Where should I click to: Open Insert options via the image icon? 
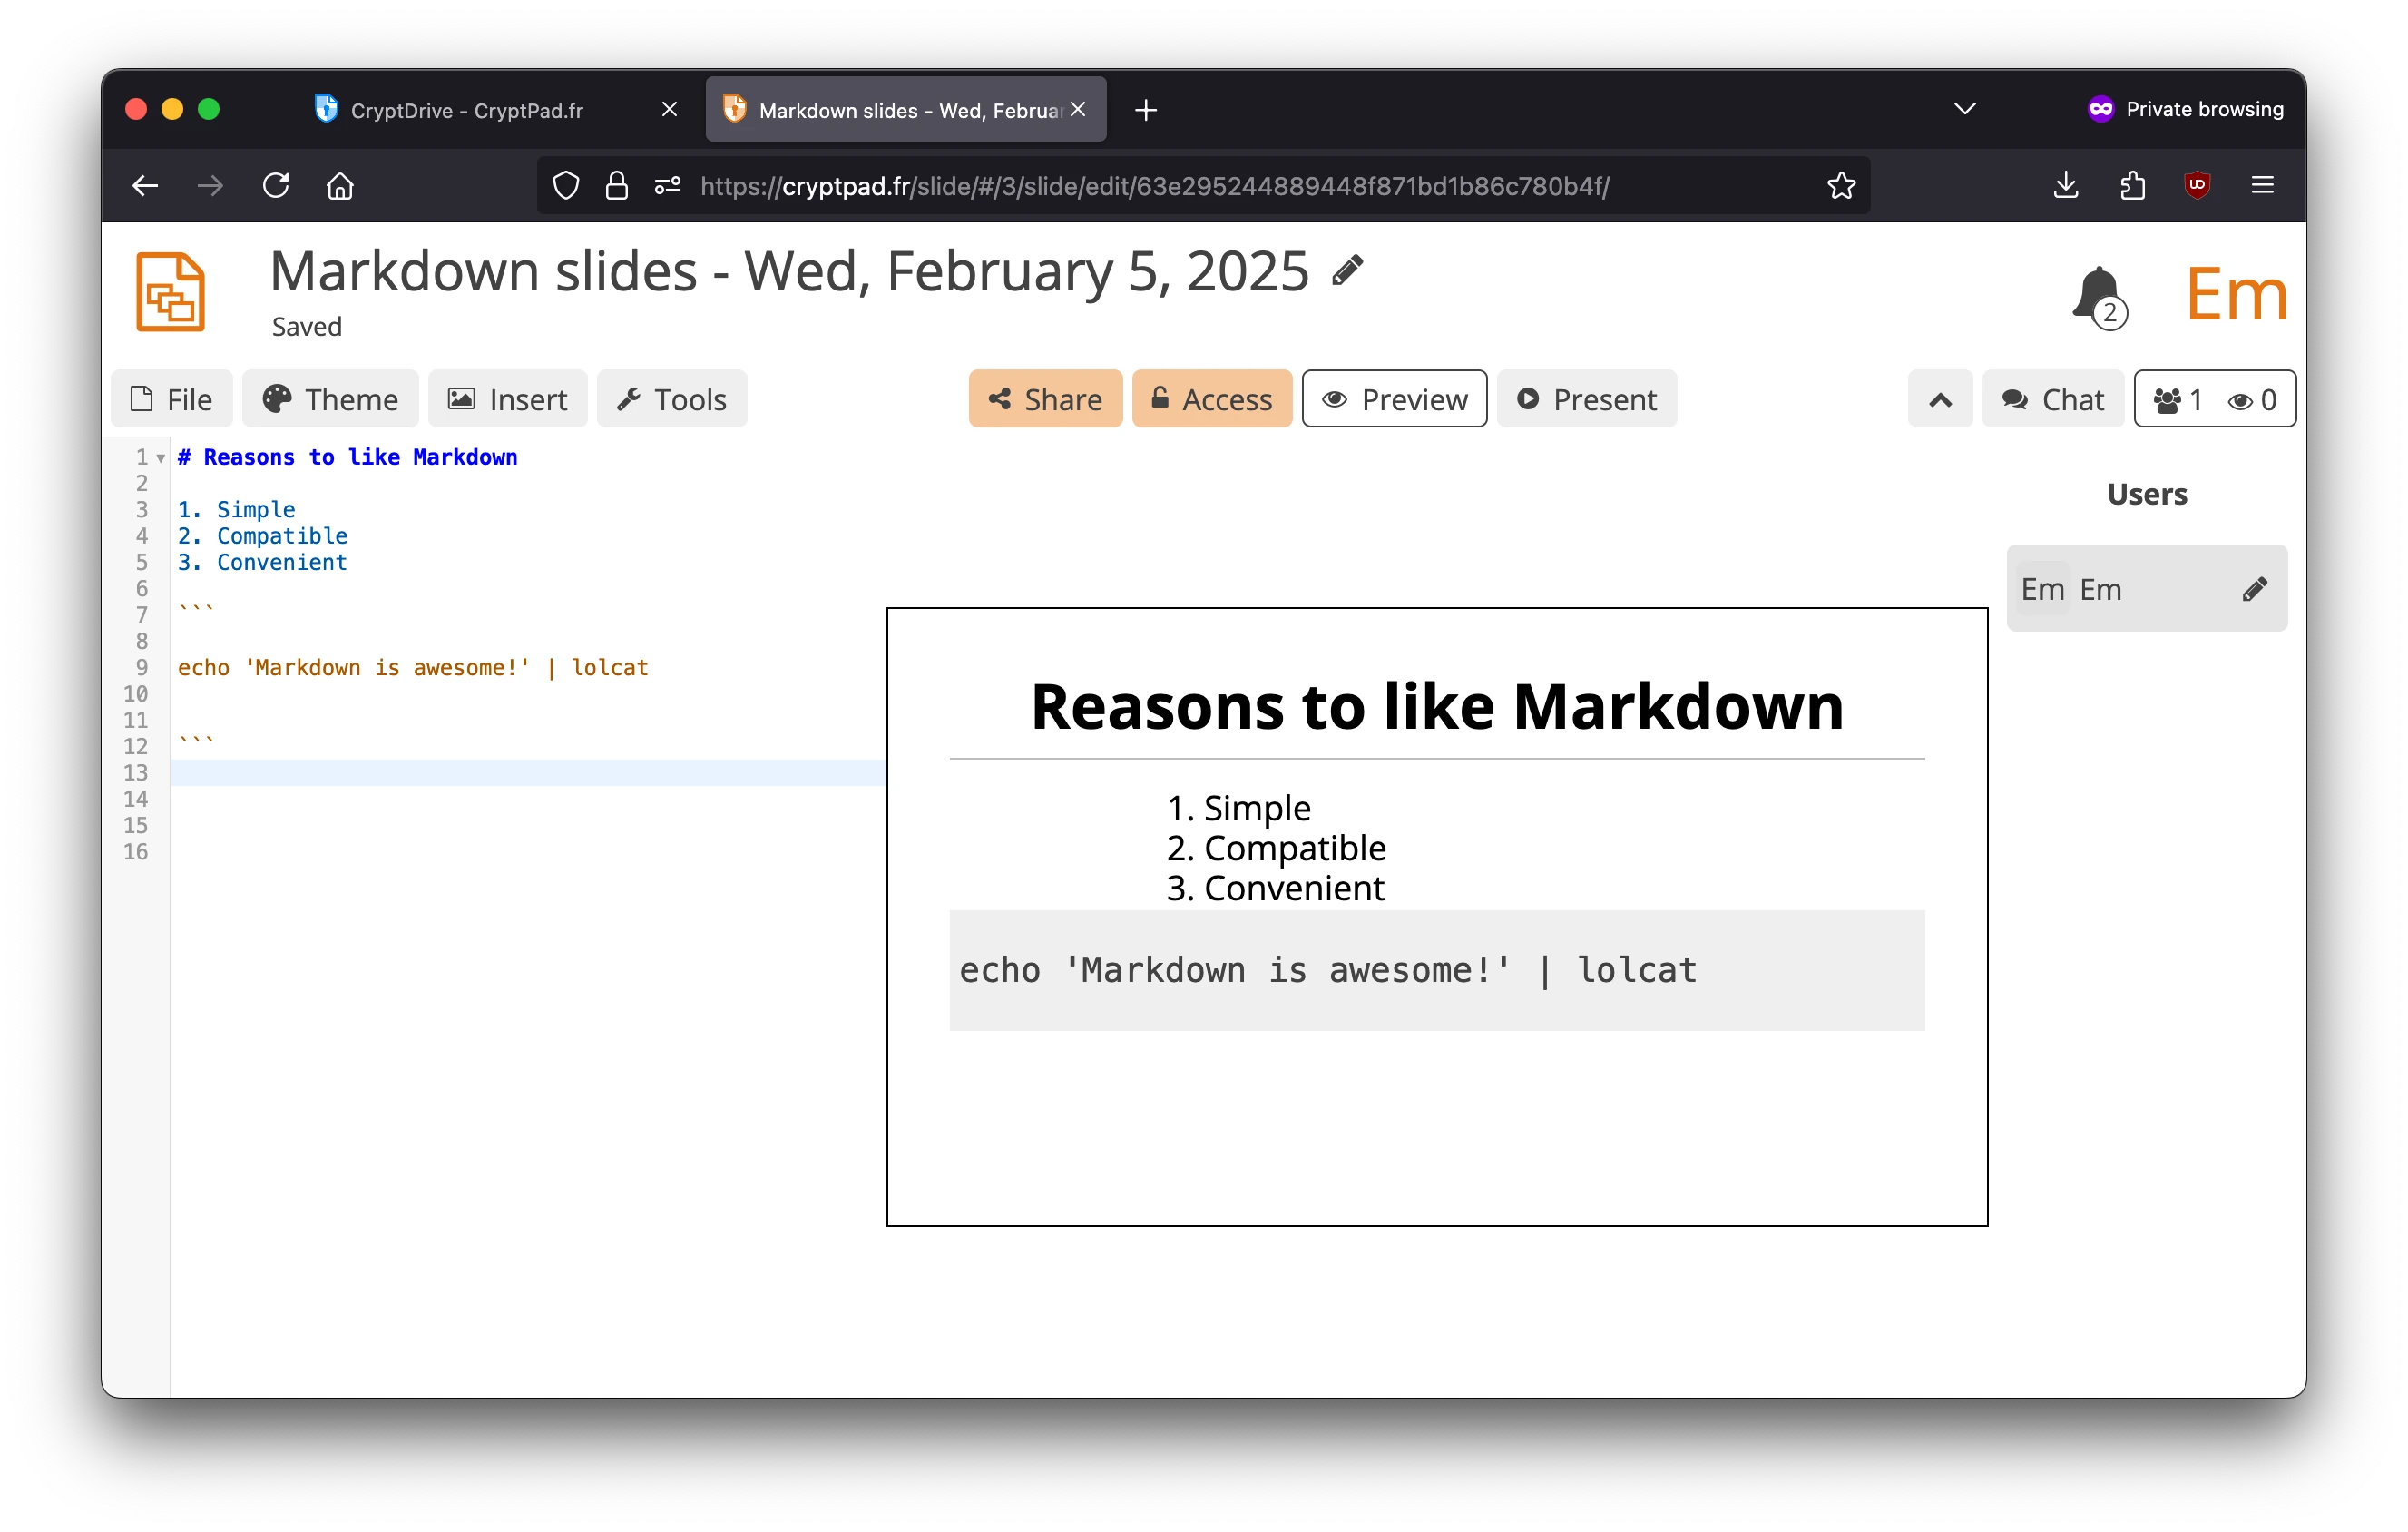(x=462, y=398)
